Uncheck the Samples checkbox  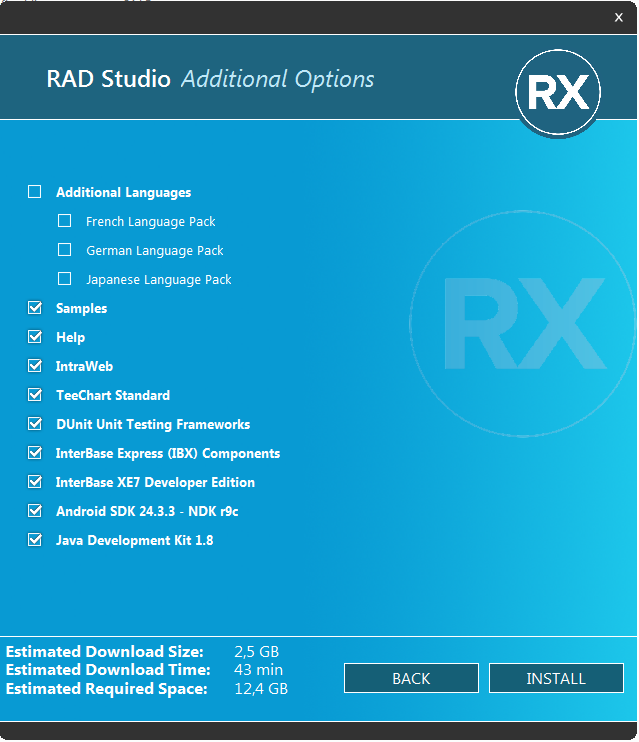click(x=35, y=308)
